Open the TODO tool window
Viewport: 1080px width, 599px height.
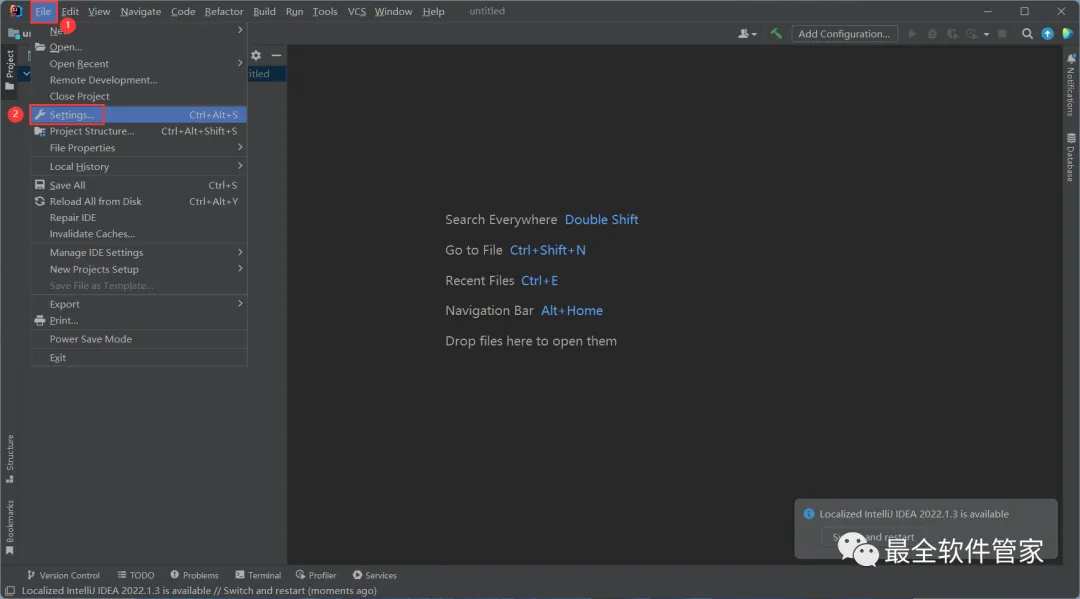pos(136,575)
